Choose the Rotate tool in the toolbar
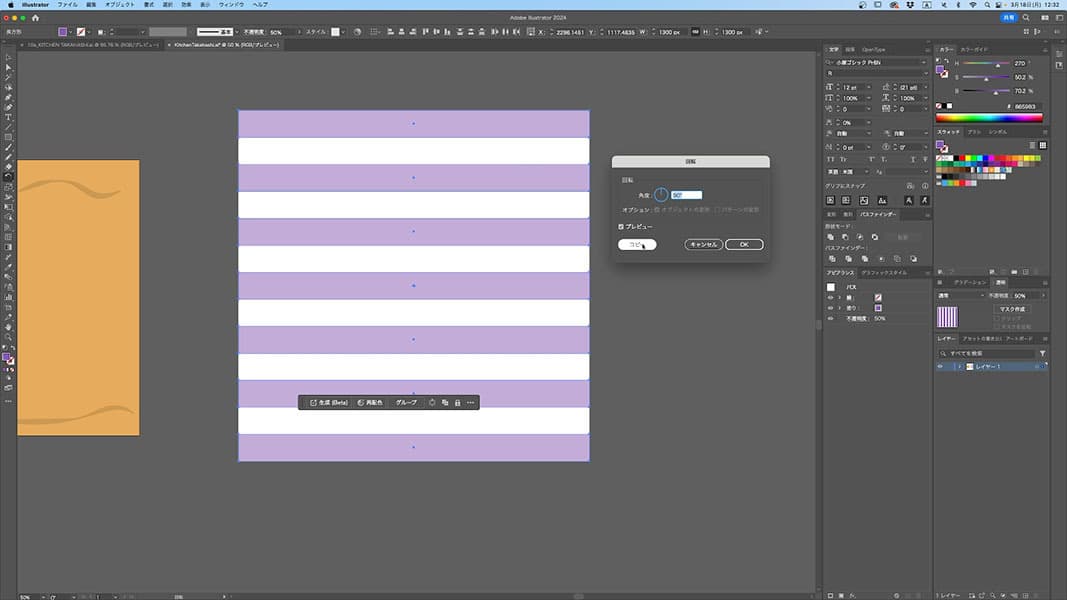Image resolution: width=1067 pixels, height=600 pixels. point(8,177)
